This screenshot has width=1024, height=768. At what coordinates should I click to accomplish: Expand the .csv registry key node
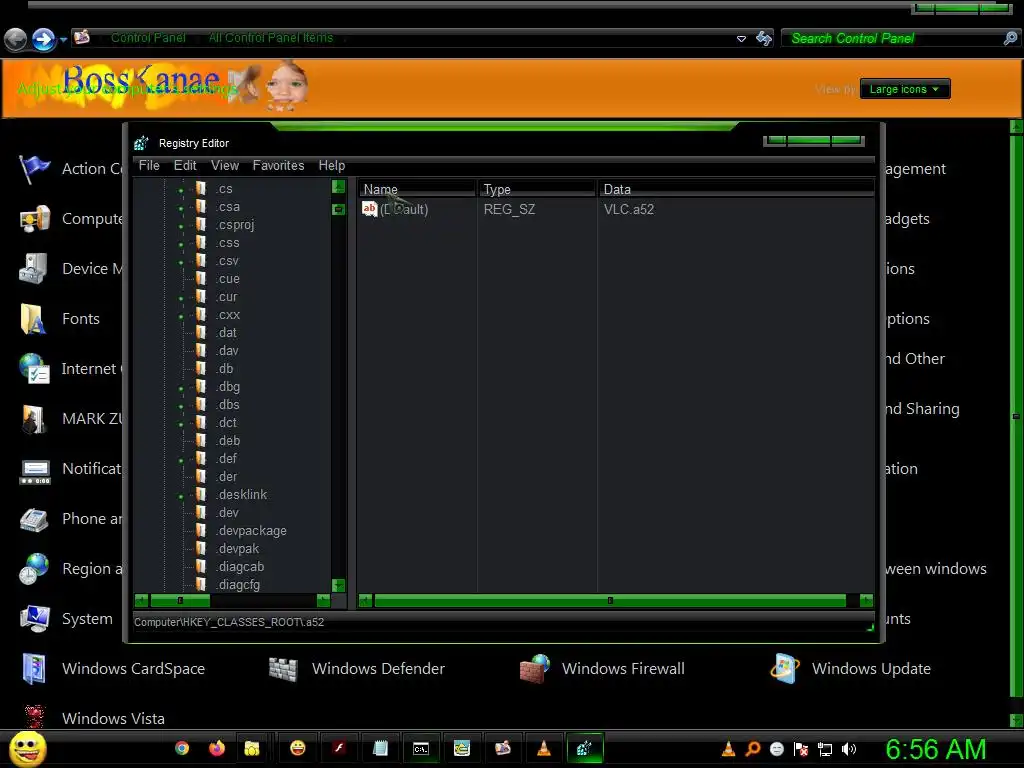click(181, 262)
